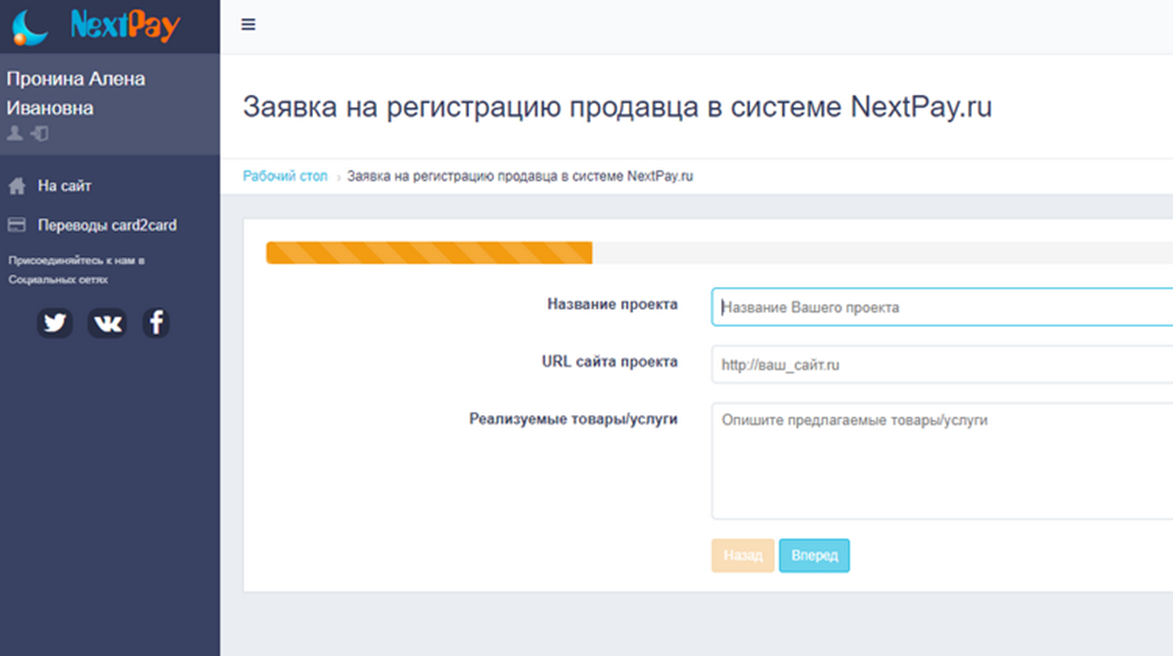Click the Реализуемые товары/услуги text area

[x=942, y=461]
